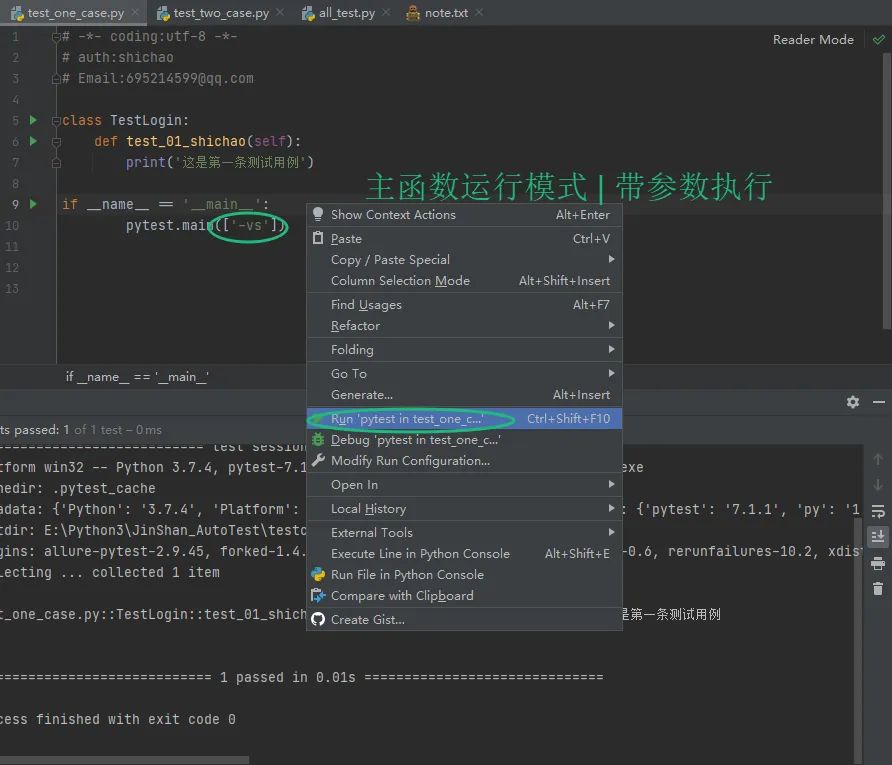Viewport: 892px width, 765px height.
Task: Collapse the class TestLogin fold marker
Action: tap(56, 121)
